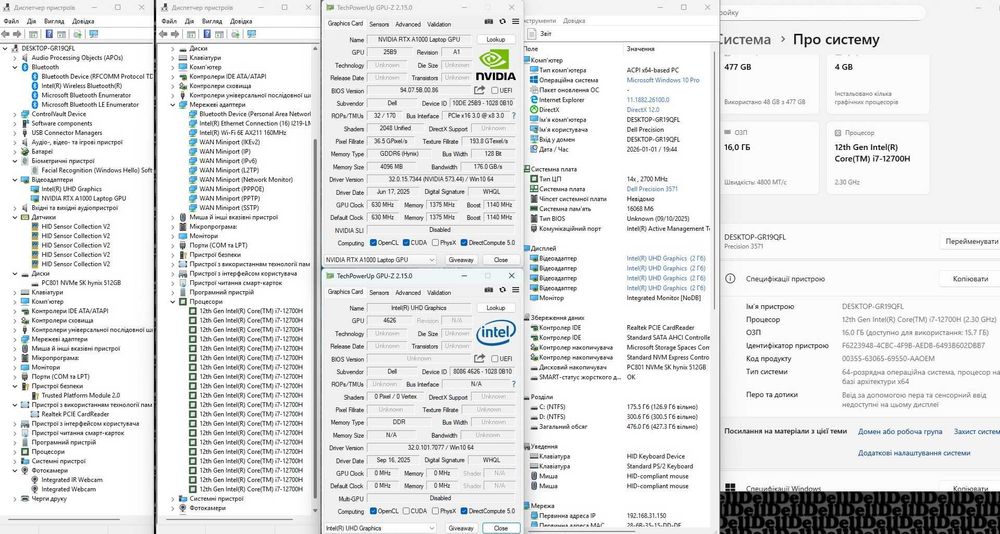1000x534 pixels.
Task: Click Dell Precision 3571 motherboard value link
Action: coord(652,189)
